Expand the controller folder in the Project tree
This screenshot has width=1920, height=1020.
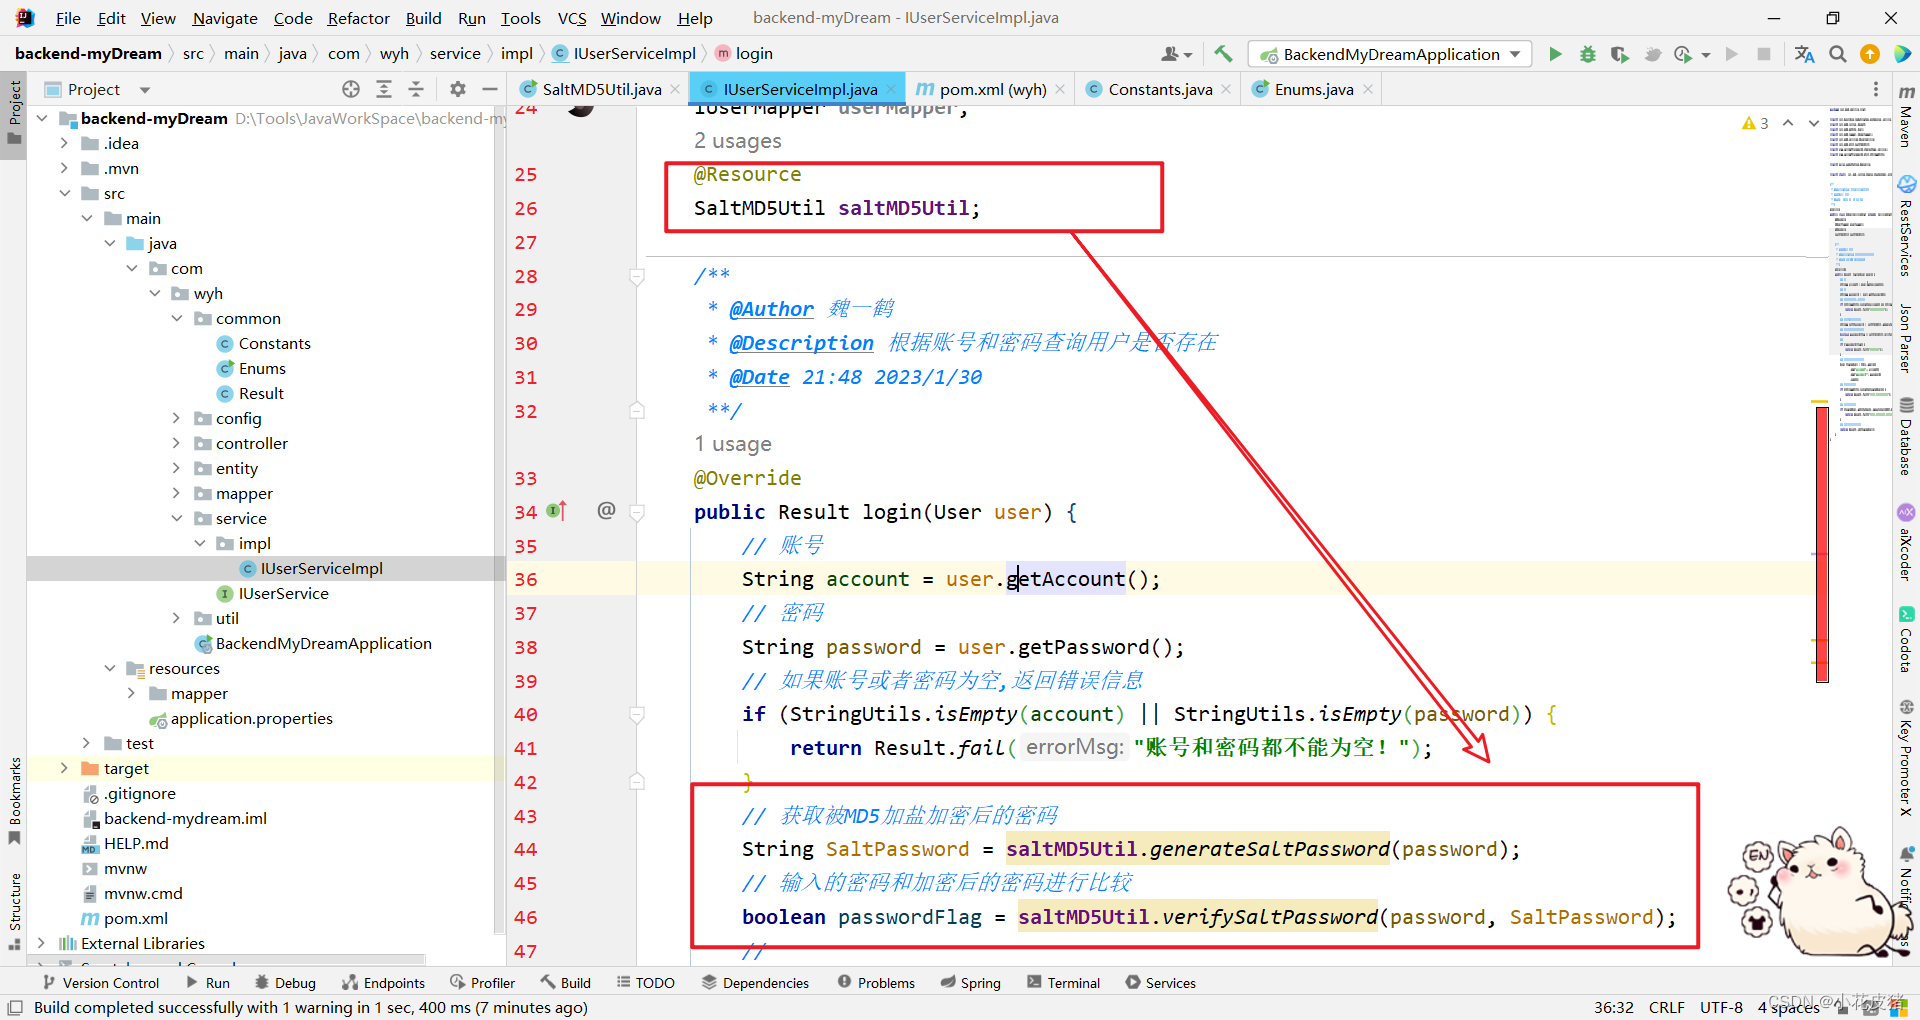tap(177, 443)
